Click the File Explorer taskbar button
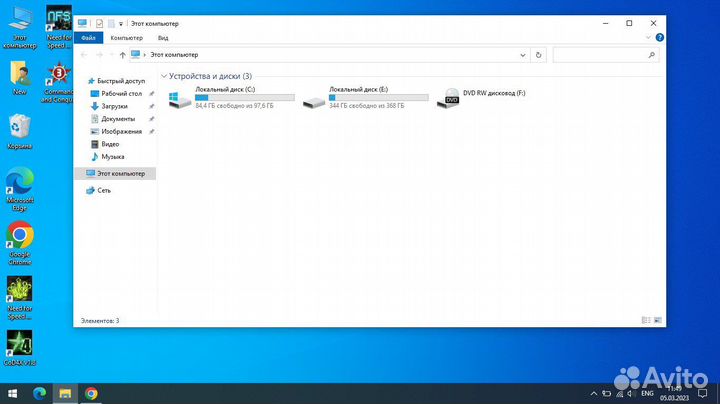Viewport: 720px width, 404px height. coord(65,393)
